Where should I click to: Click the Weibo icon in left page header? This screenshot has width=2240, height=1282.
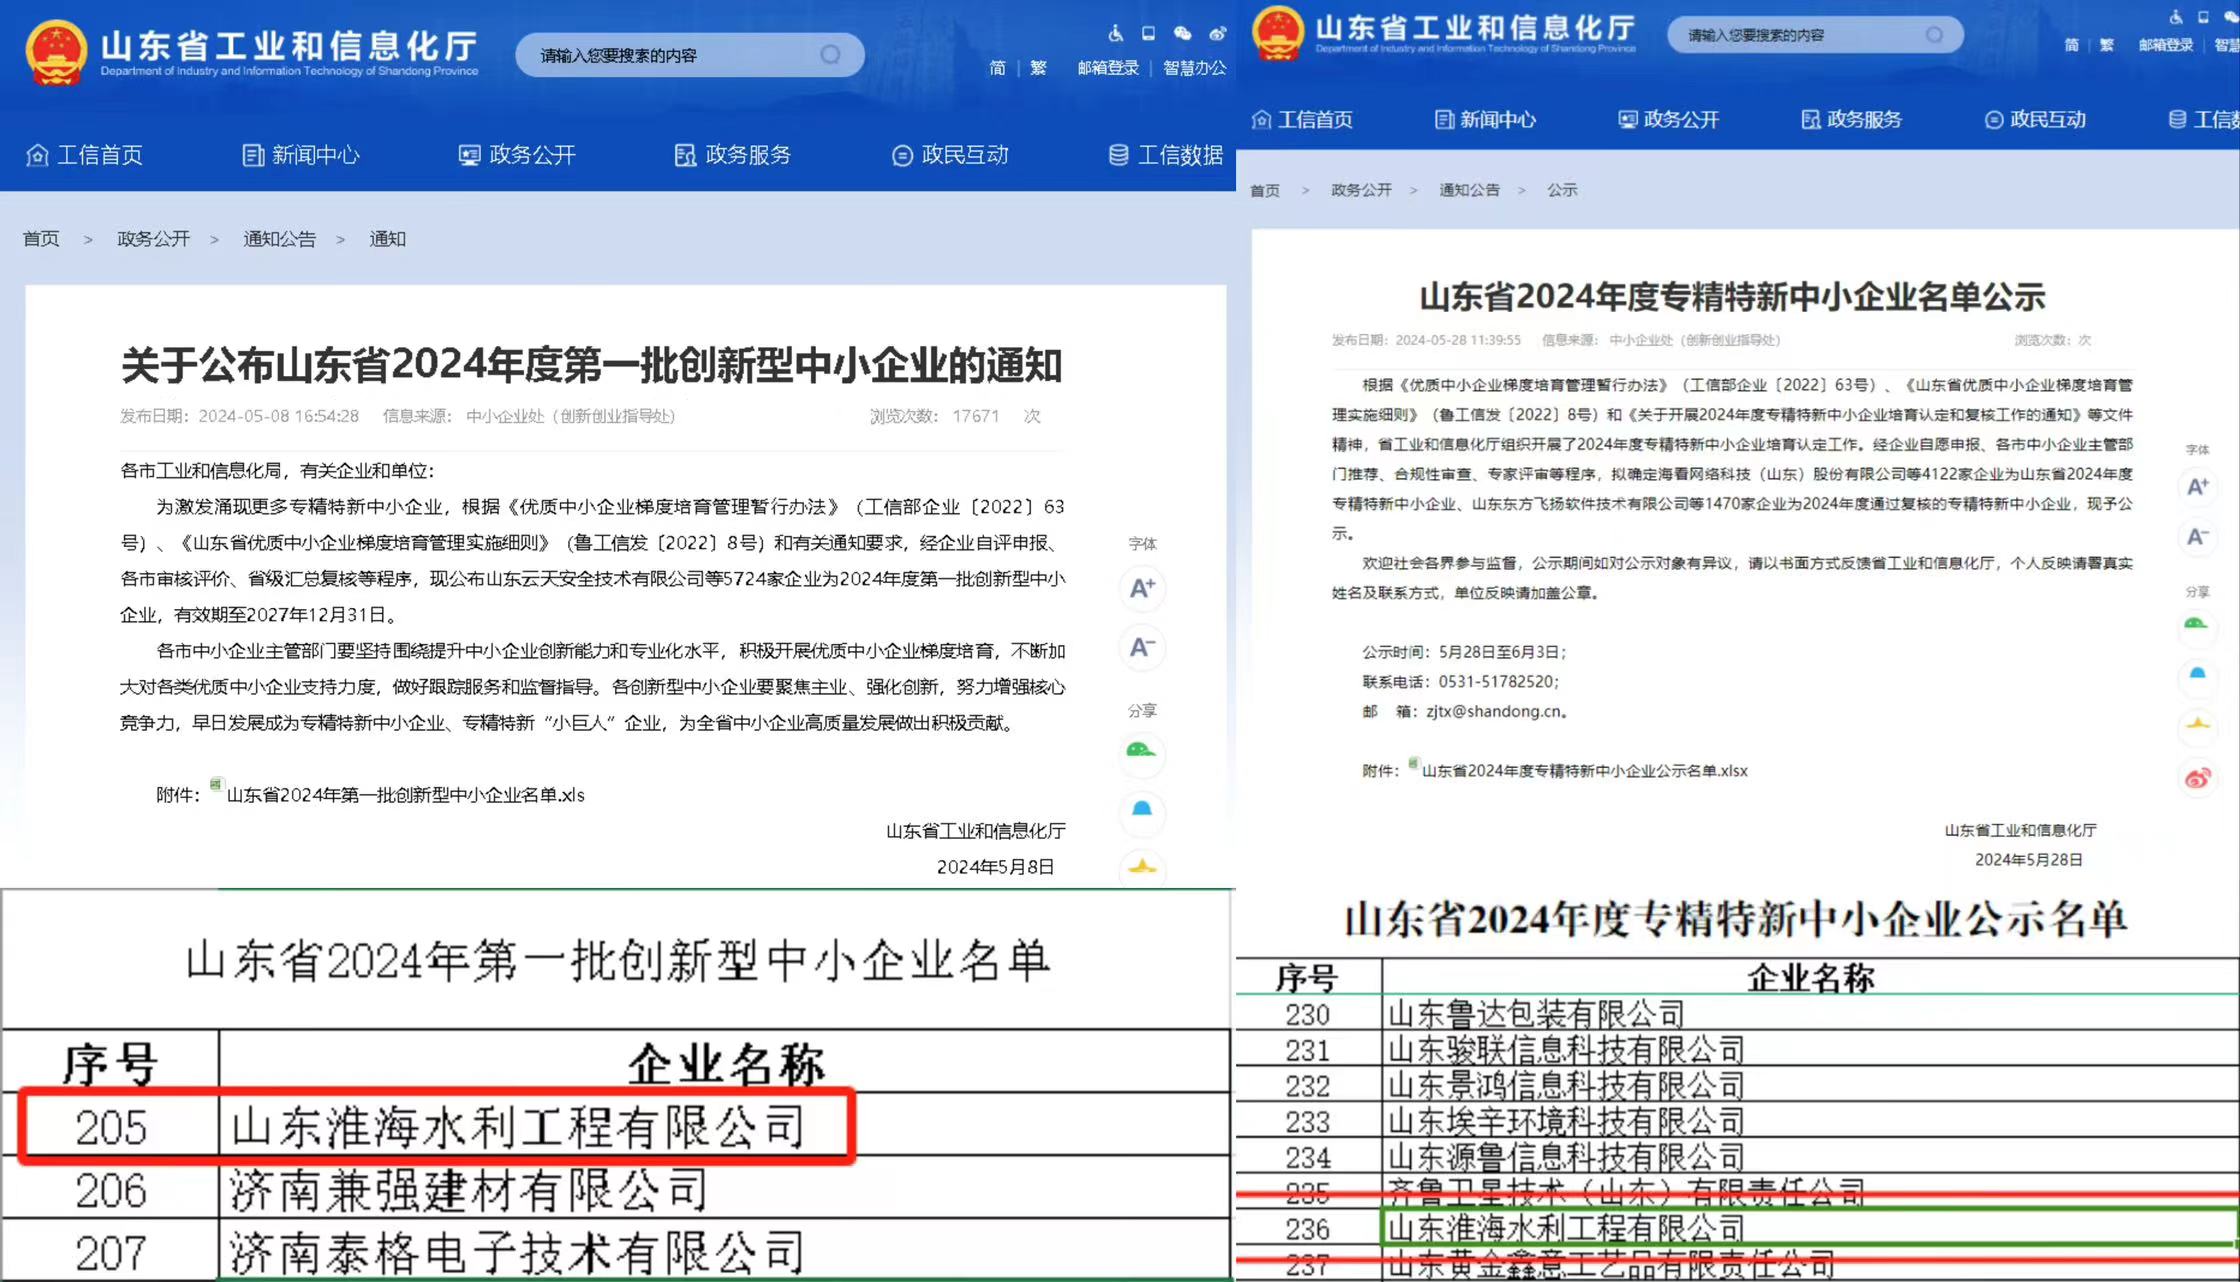pyautogui.click(x=1217, y=34)
